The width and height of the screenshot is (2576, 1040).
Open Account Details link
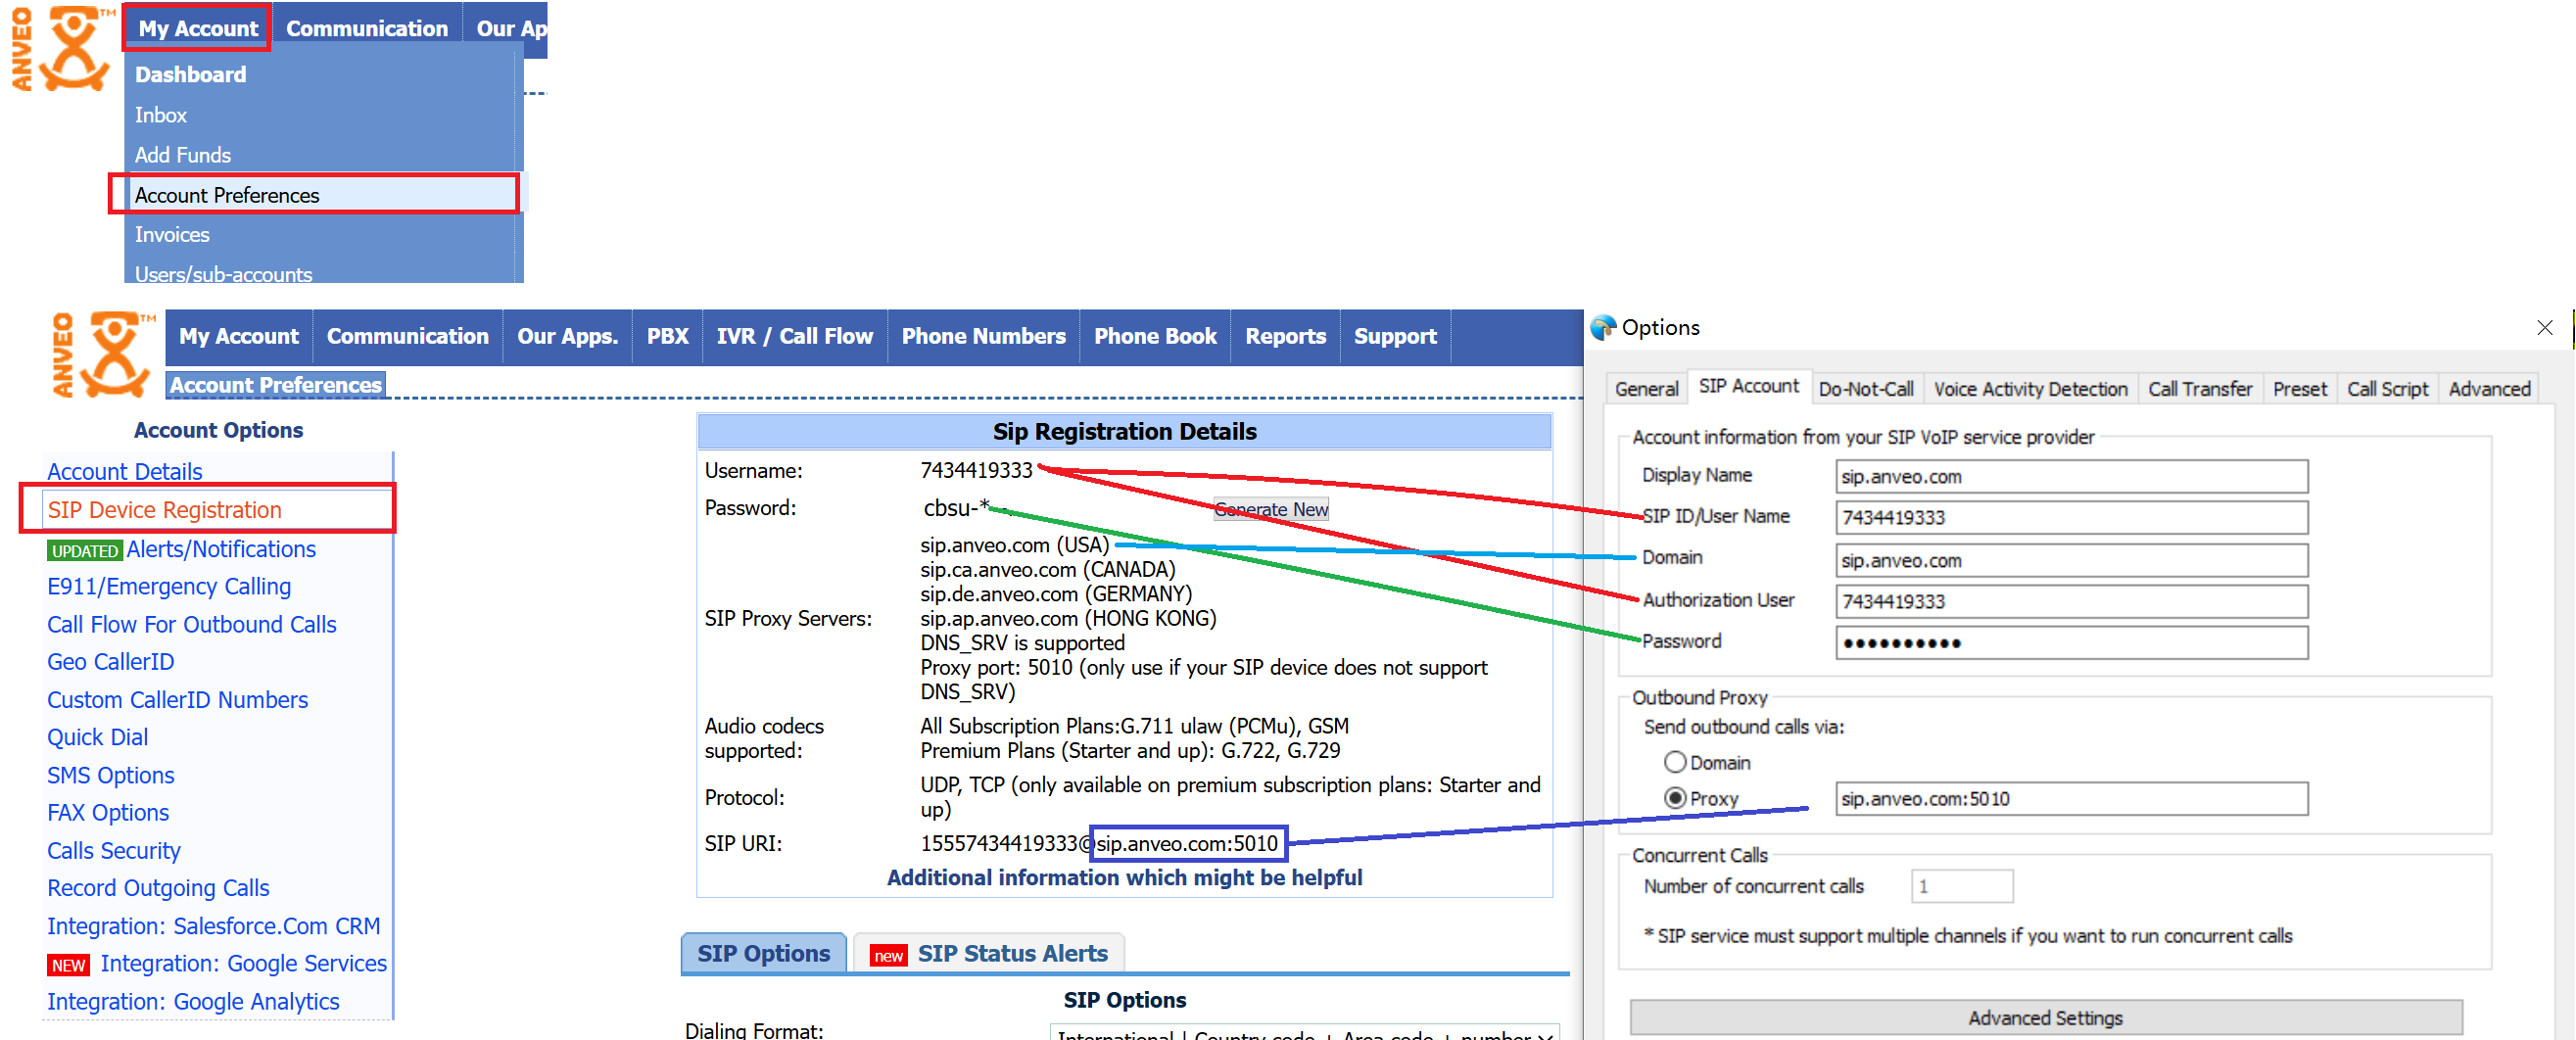125,471
